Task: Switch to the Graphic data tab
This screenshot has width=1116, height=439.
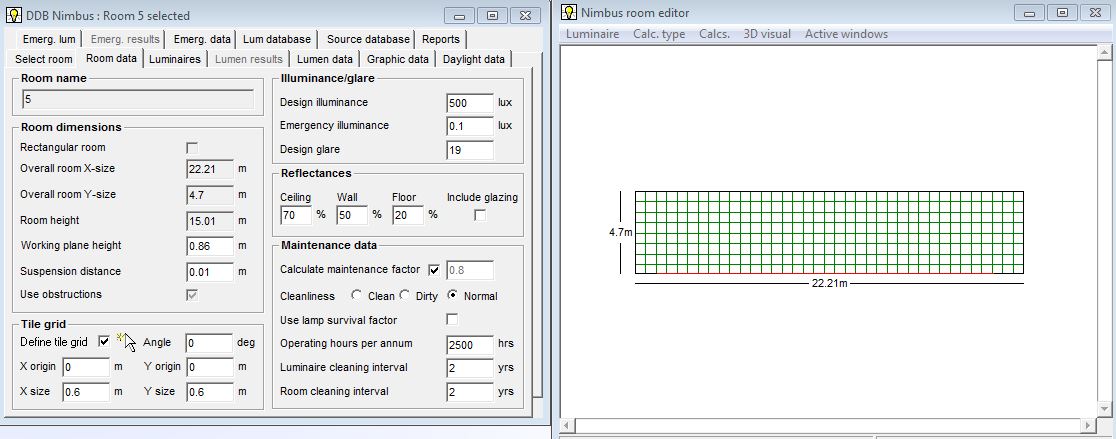Action: pyautogui.click(x=398, y=59)
